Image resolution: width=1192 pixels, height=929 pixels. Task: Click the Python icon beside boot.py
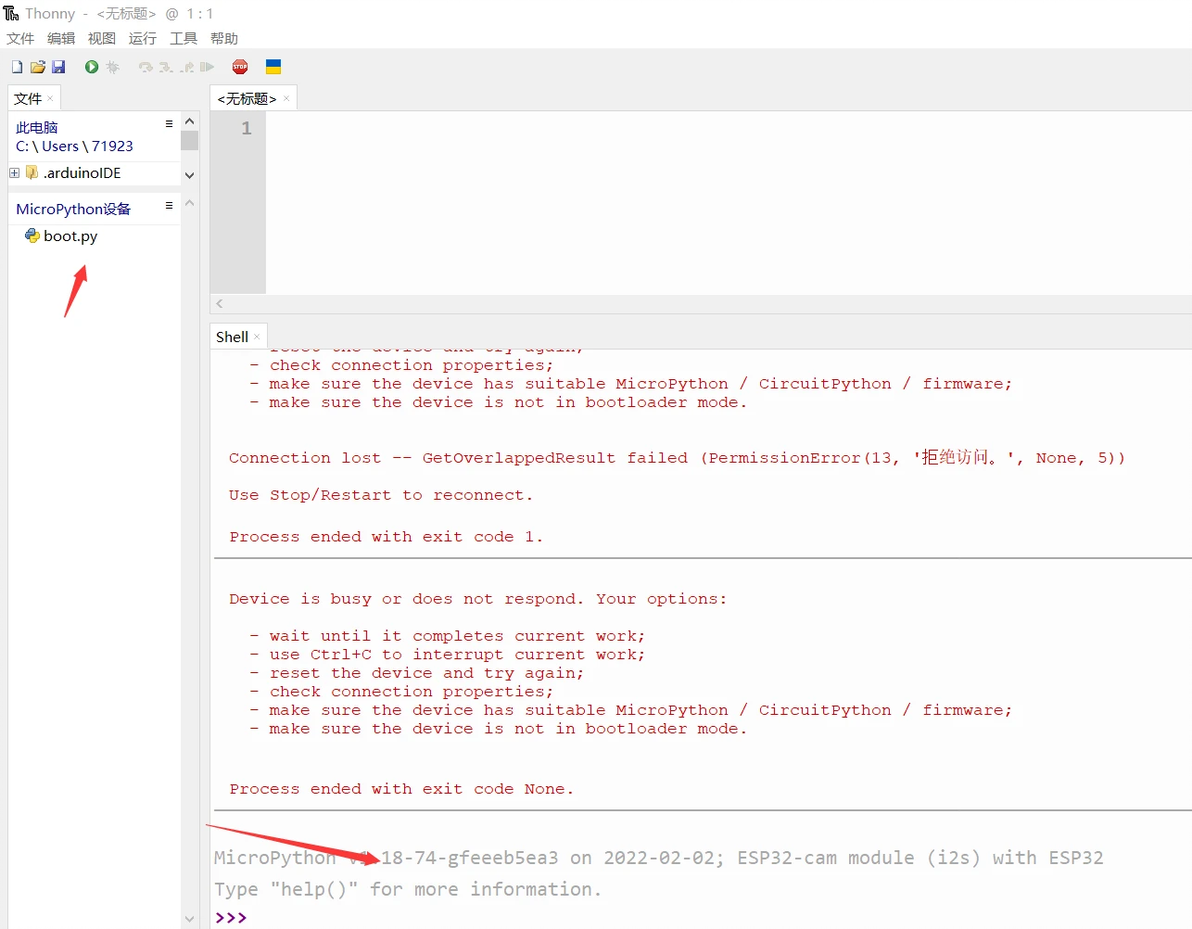pos(32,236)
